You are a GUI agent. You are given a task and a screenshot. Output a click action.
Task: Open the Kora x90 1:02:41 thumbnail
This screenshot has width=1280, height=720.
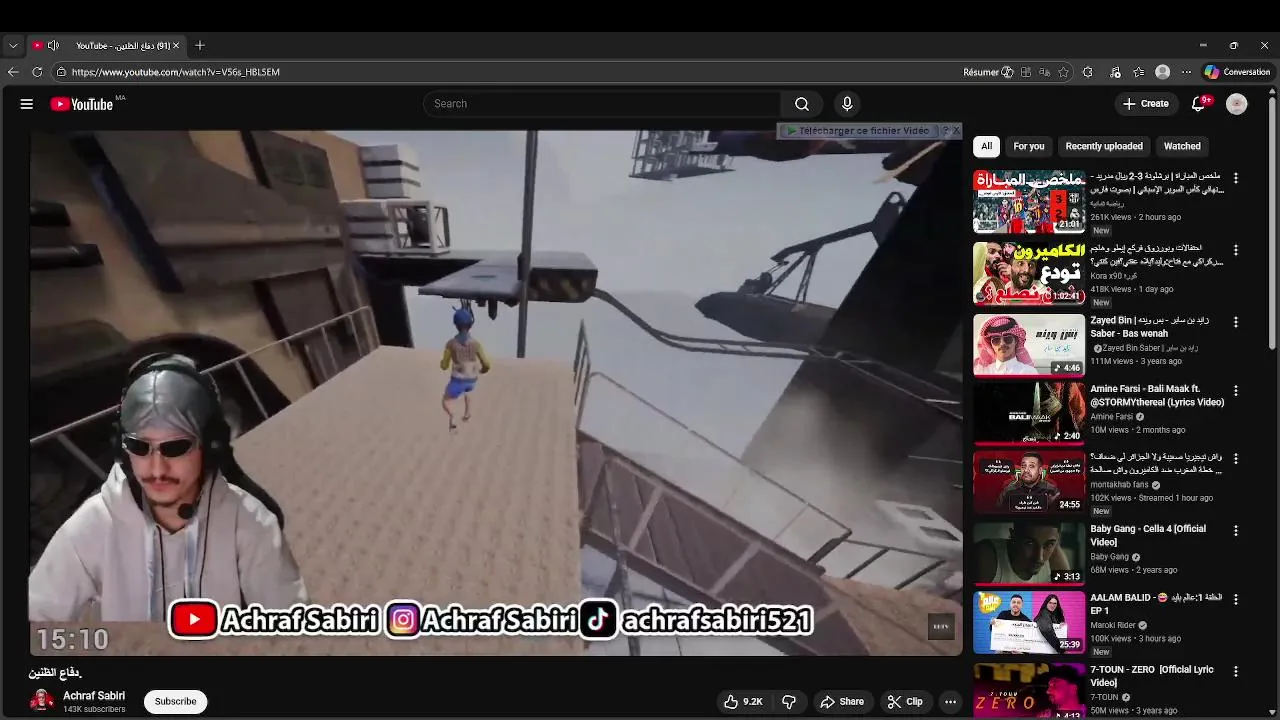[1029, 273]
